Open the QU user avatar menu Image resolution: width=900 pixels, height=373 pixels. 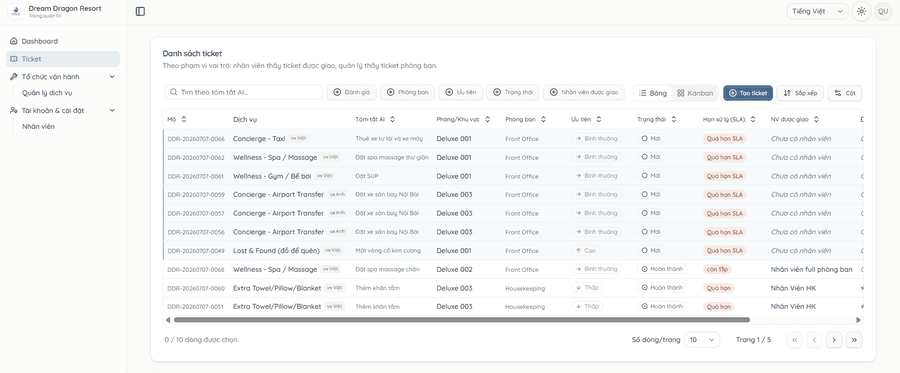[883, 11]
